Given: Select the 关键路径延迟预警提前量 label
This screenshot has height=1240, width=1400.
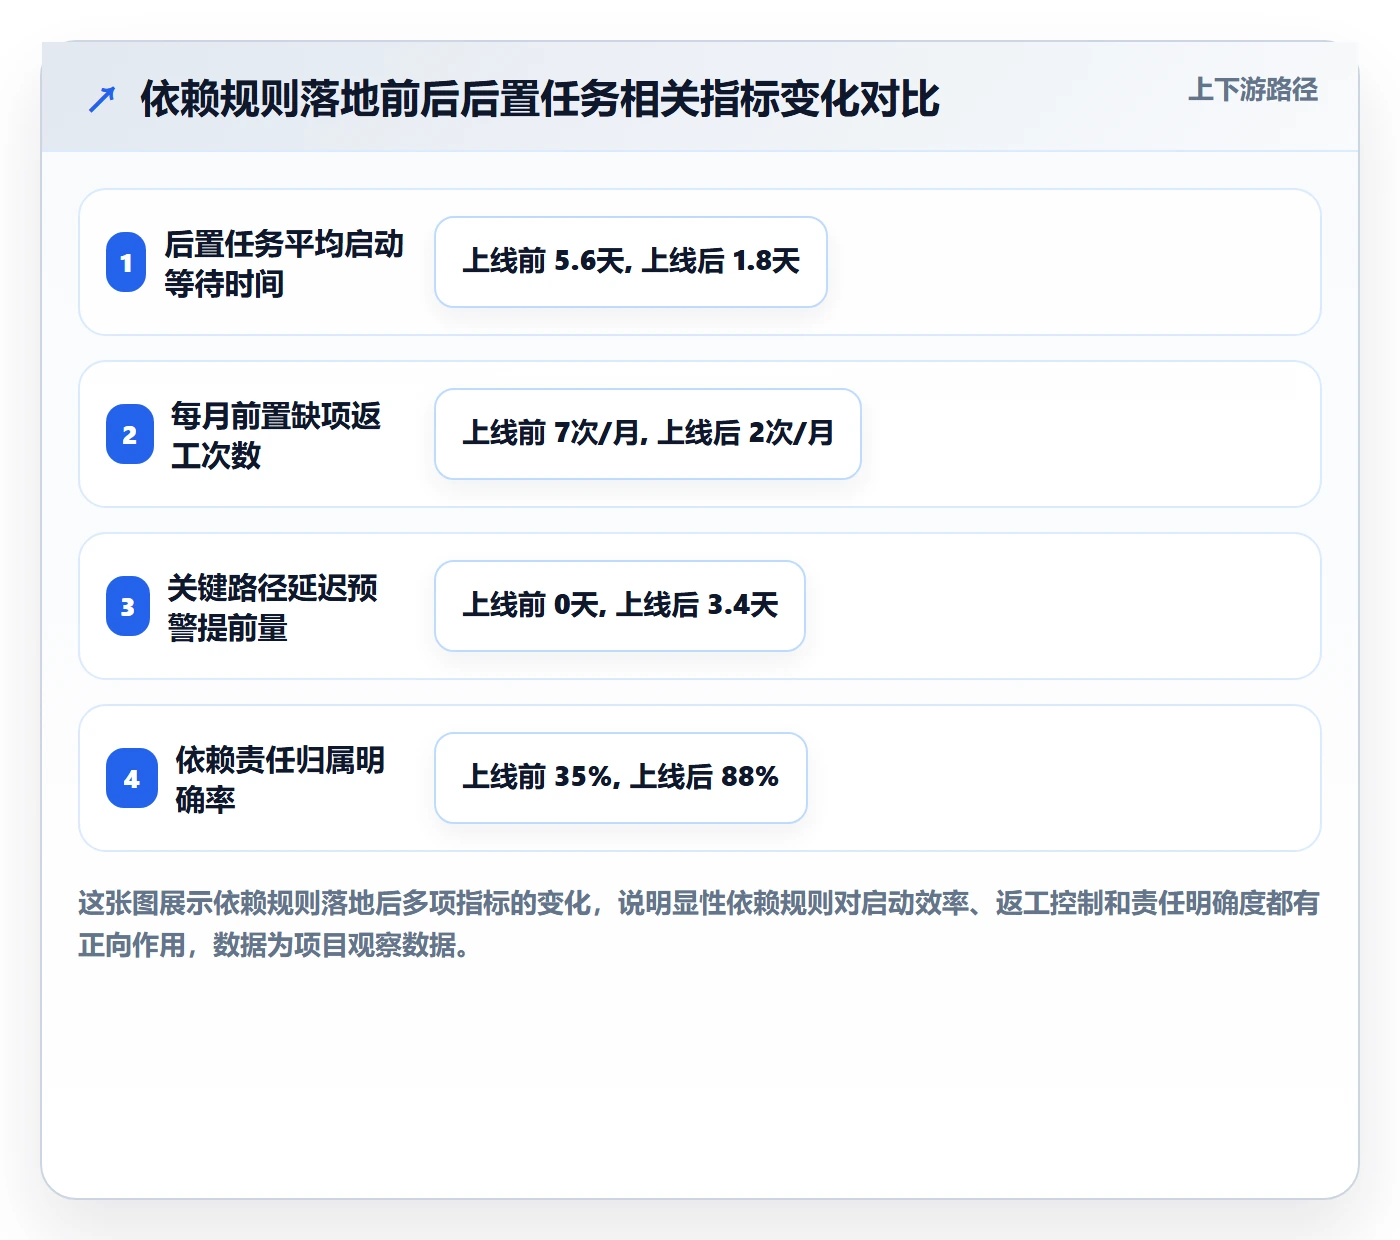Looking at the screenshot, I should pyautogui.click(x=272, y=607).
